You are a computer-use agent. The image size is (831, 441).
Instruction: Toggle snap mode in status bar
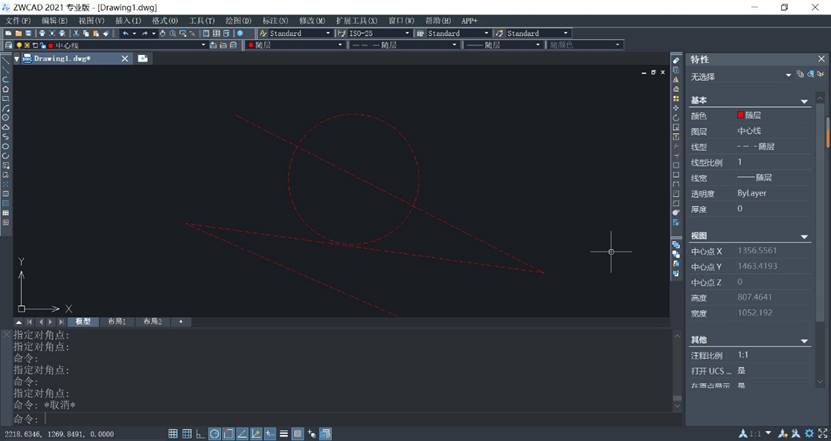[173, 434]
